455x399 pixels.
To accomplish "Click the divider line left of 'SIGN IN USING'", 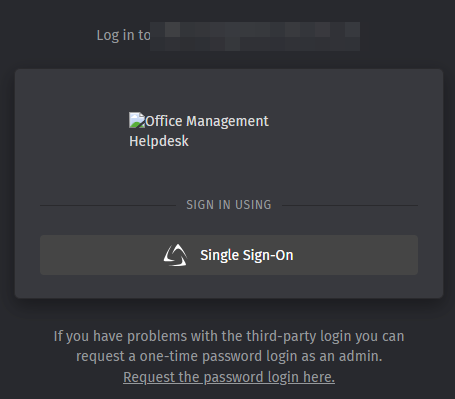I will [x=108, y=206].
